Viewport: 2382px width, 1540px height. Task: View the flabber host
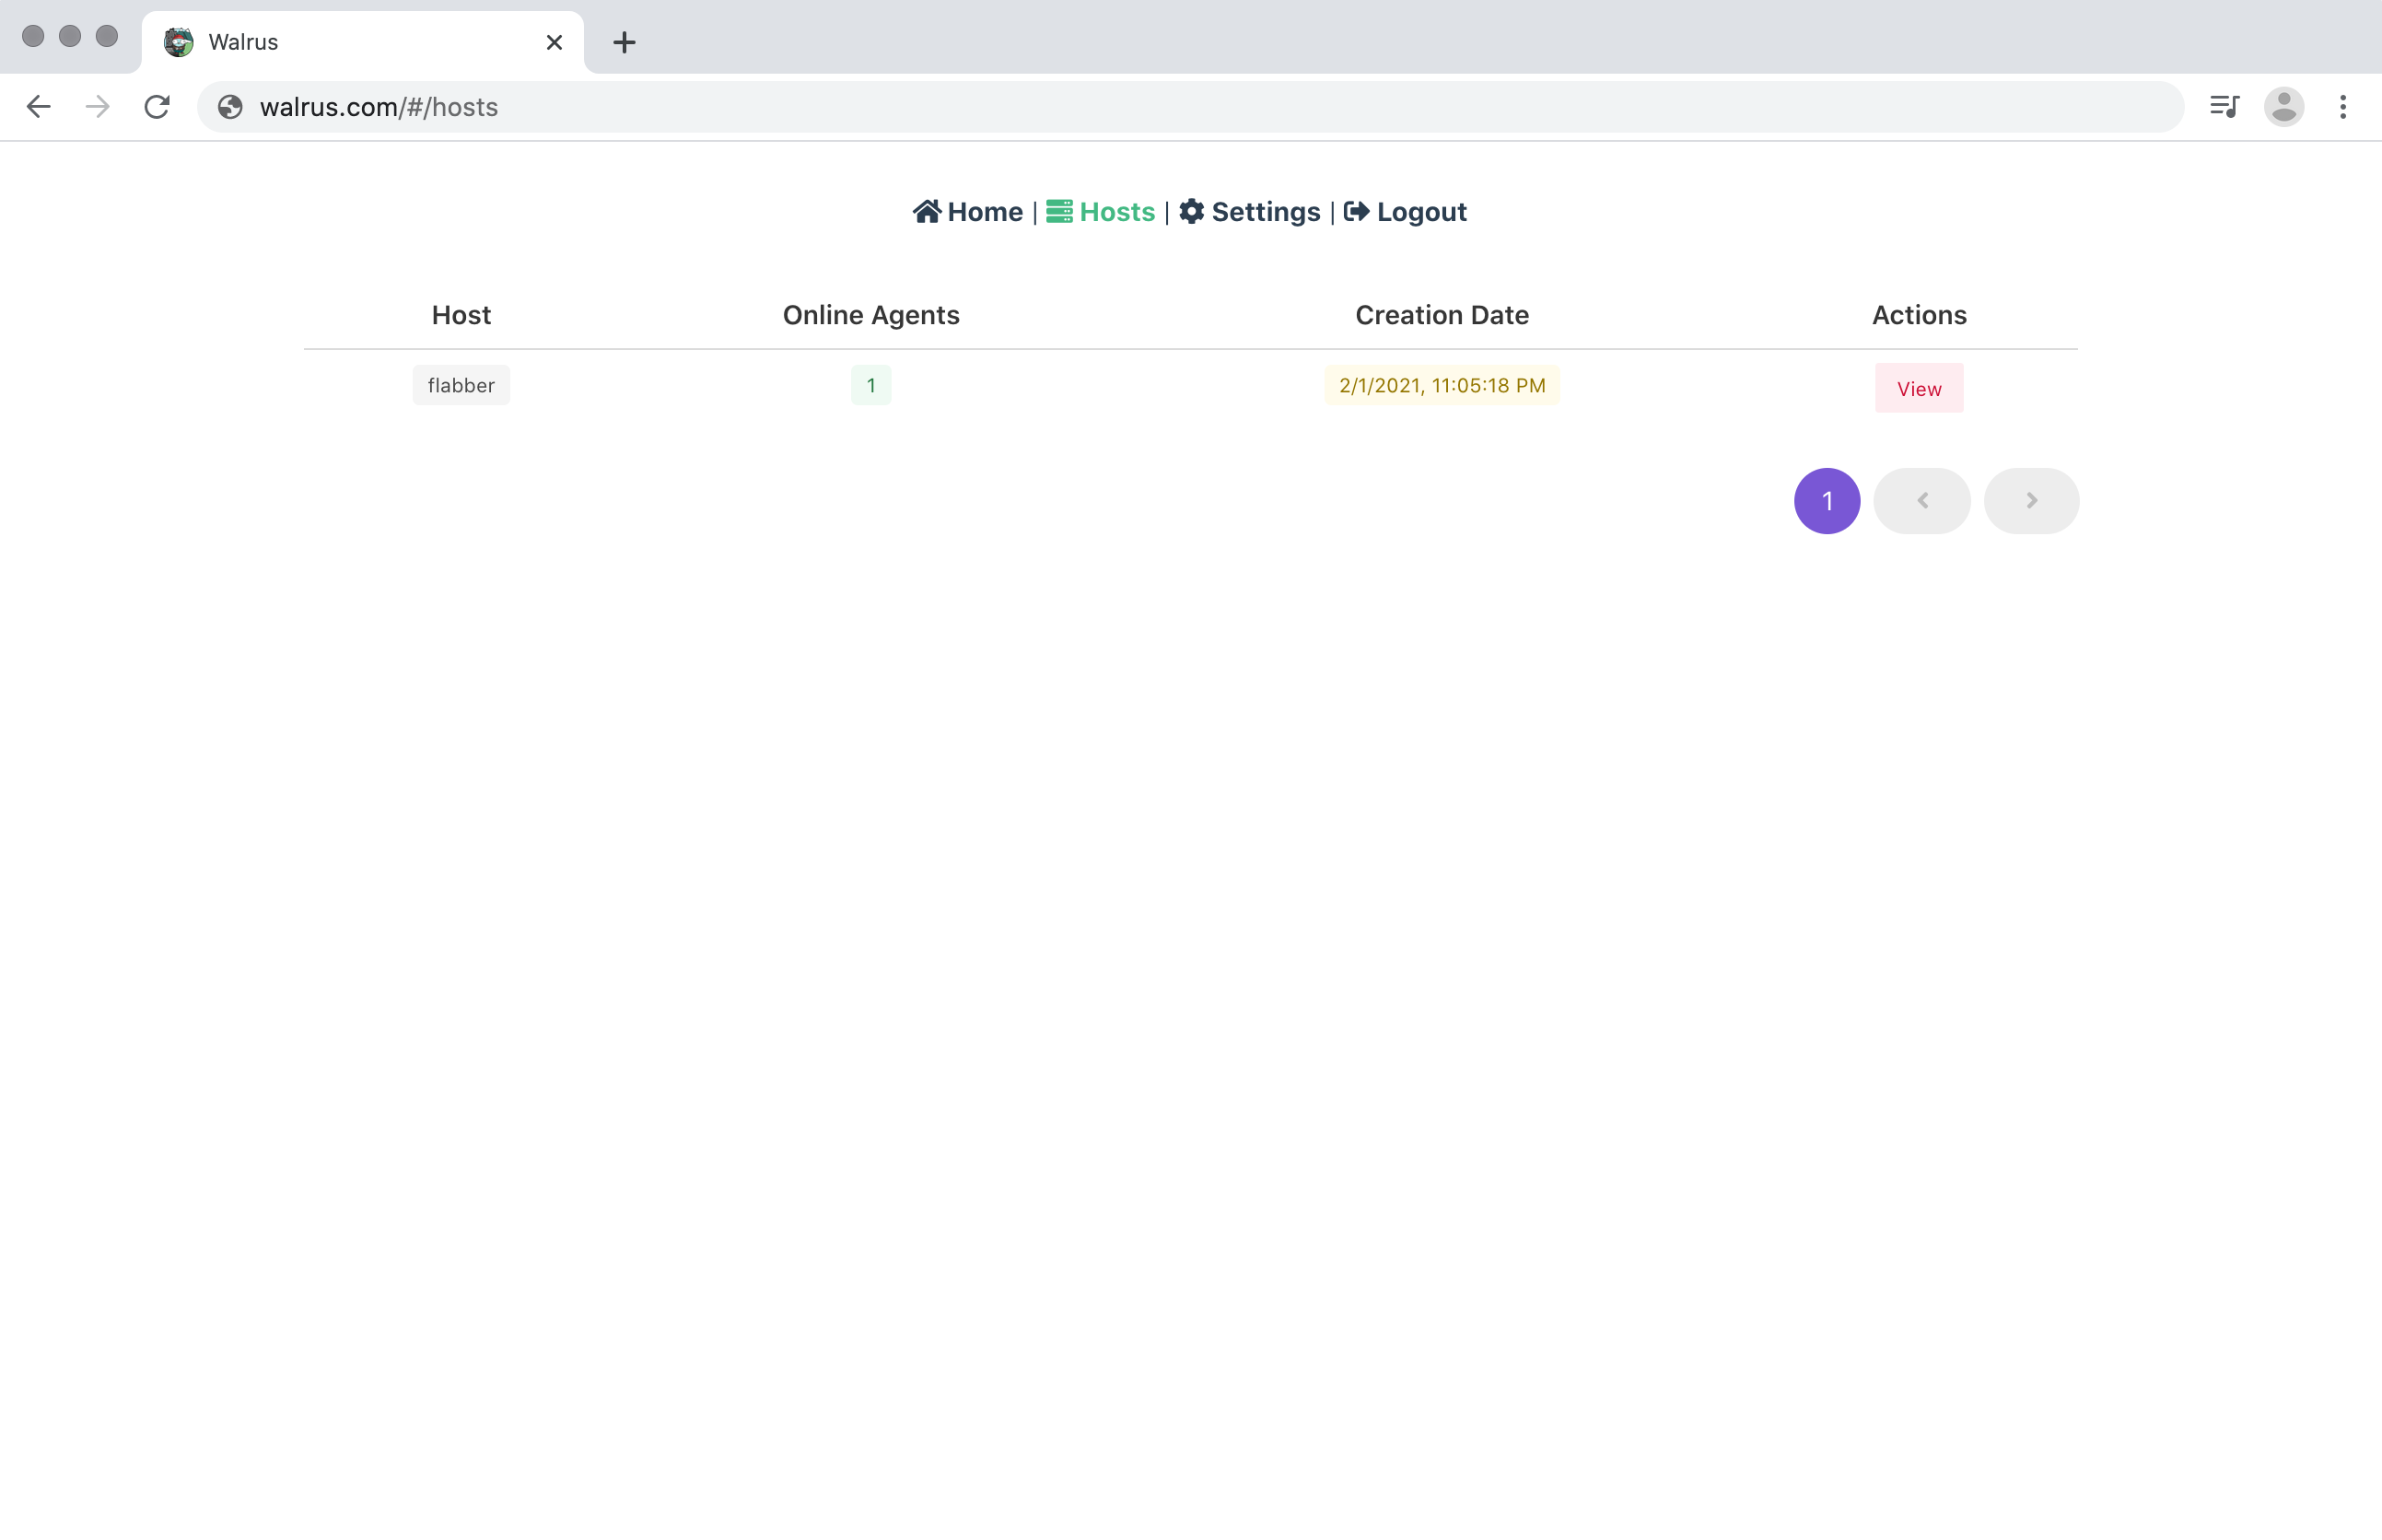(x=1918, y=389)
